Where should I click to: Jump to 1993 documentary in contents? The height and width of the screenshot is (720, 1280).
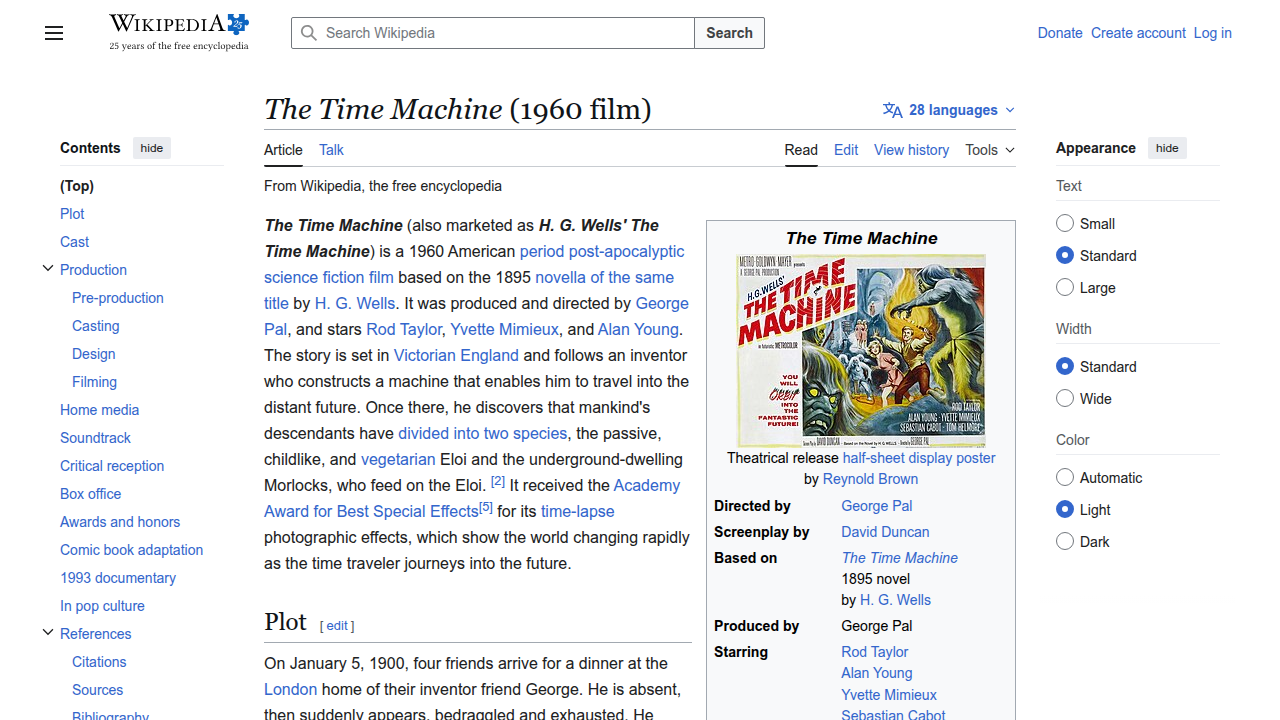click(x=118, y=578)
